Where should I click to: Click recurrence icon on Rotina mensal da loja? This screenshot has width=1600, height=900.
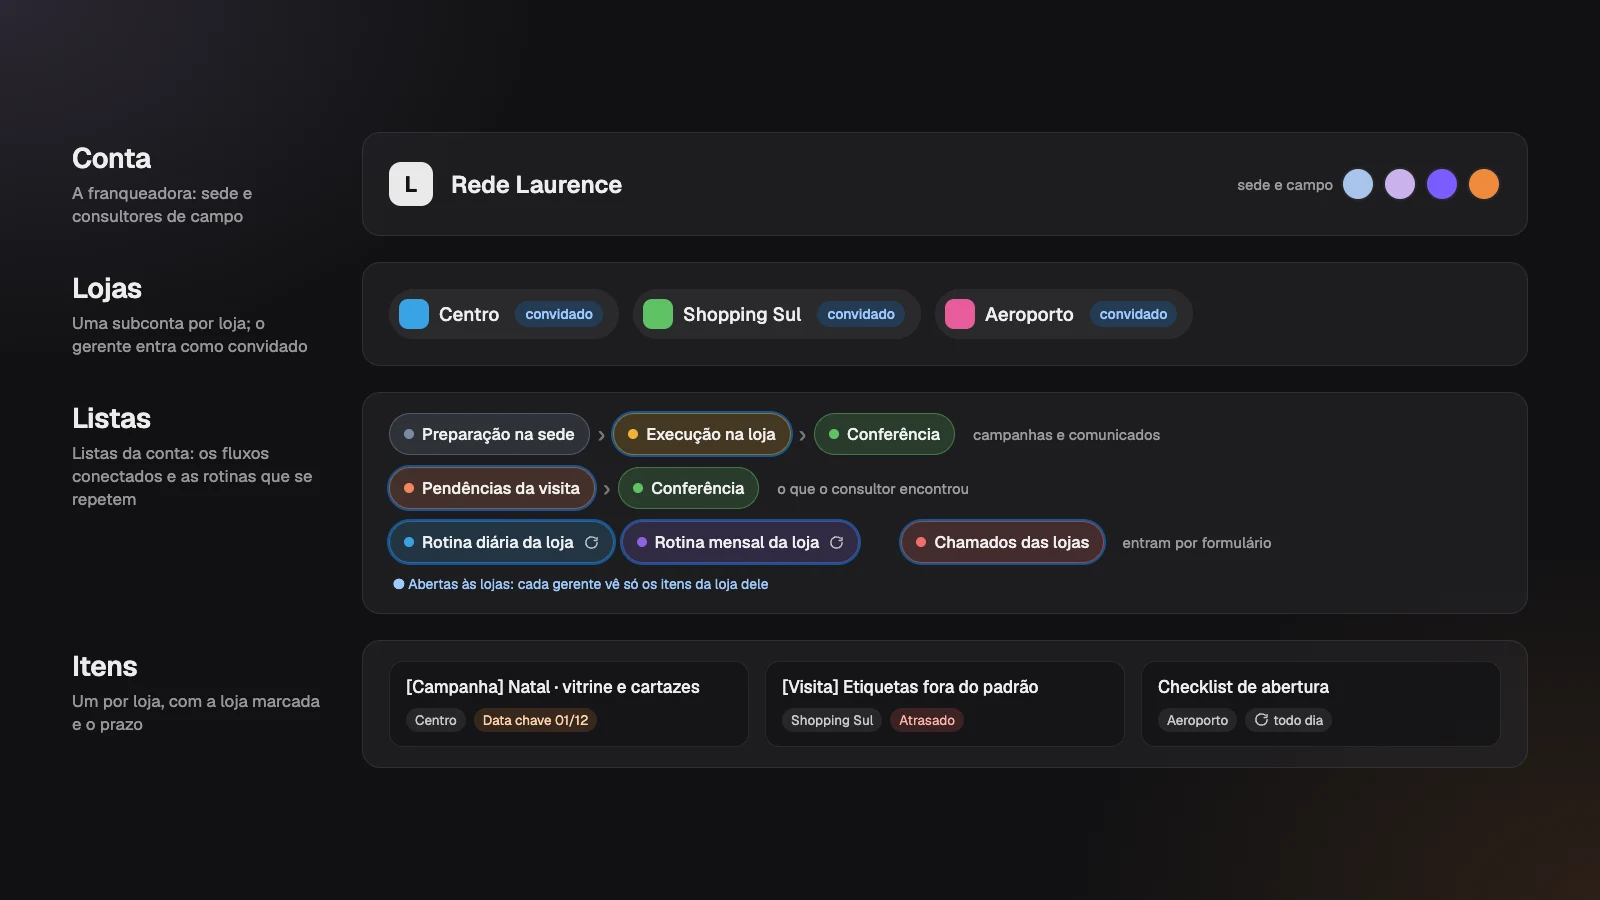click(x=837, y=542)
